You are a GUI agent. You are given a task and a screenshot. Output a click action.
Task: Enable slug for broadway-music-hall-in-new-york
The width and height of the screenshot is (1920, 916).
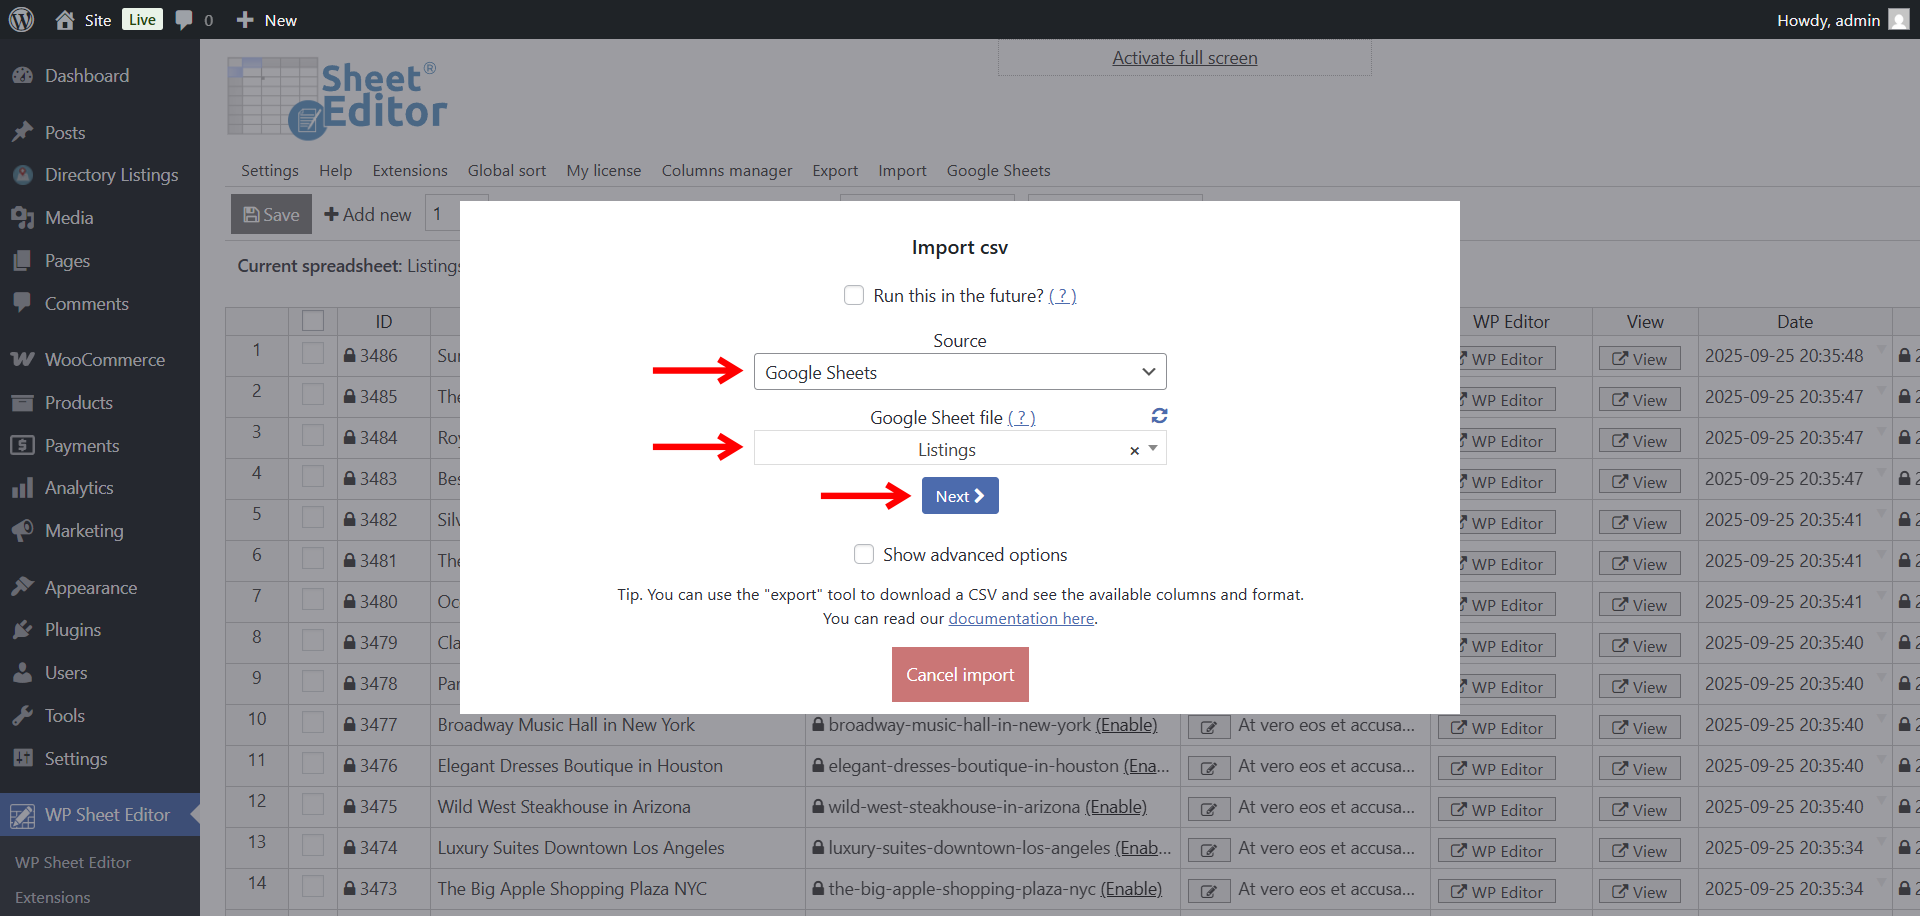click(x=1126, y=725)
